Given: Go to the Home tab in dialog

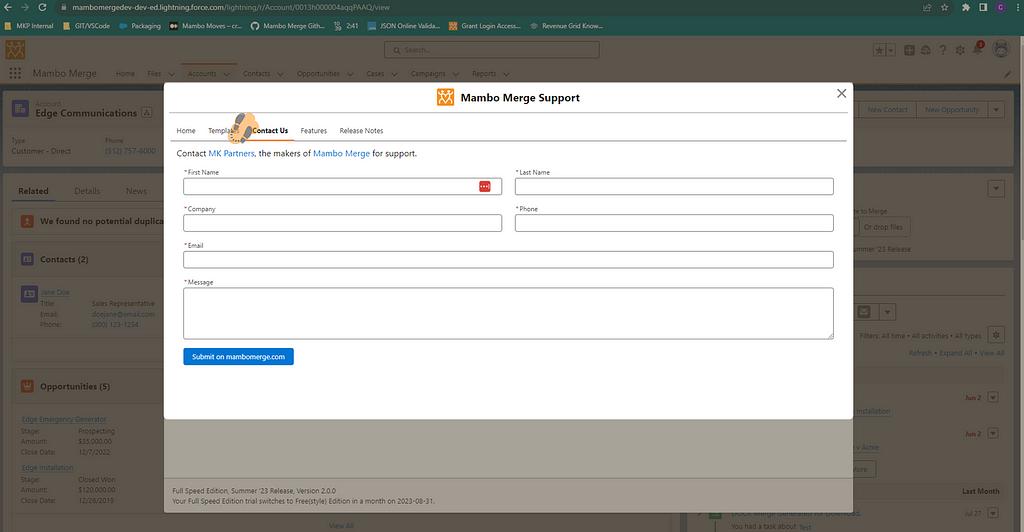Looking at the screenshot, I should click(x=186, y=131).
